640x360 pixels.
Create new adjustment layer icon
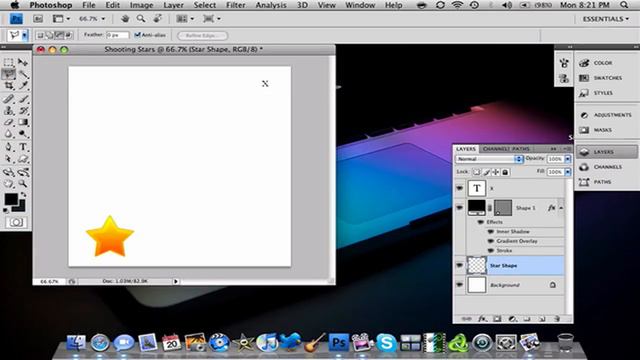coord(513,319)
